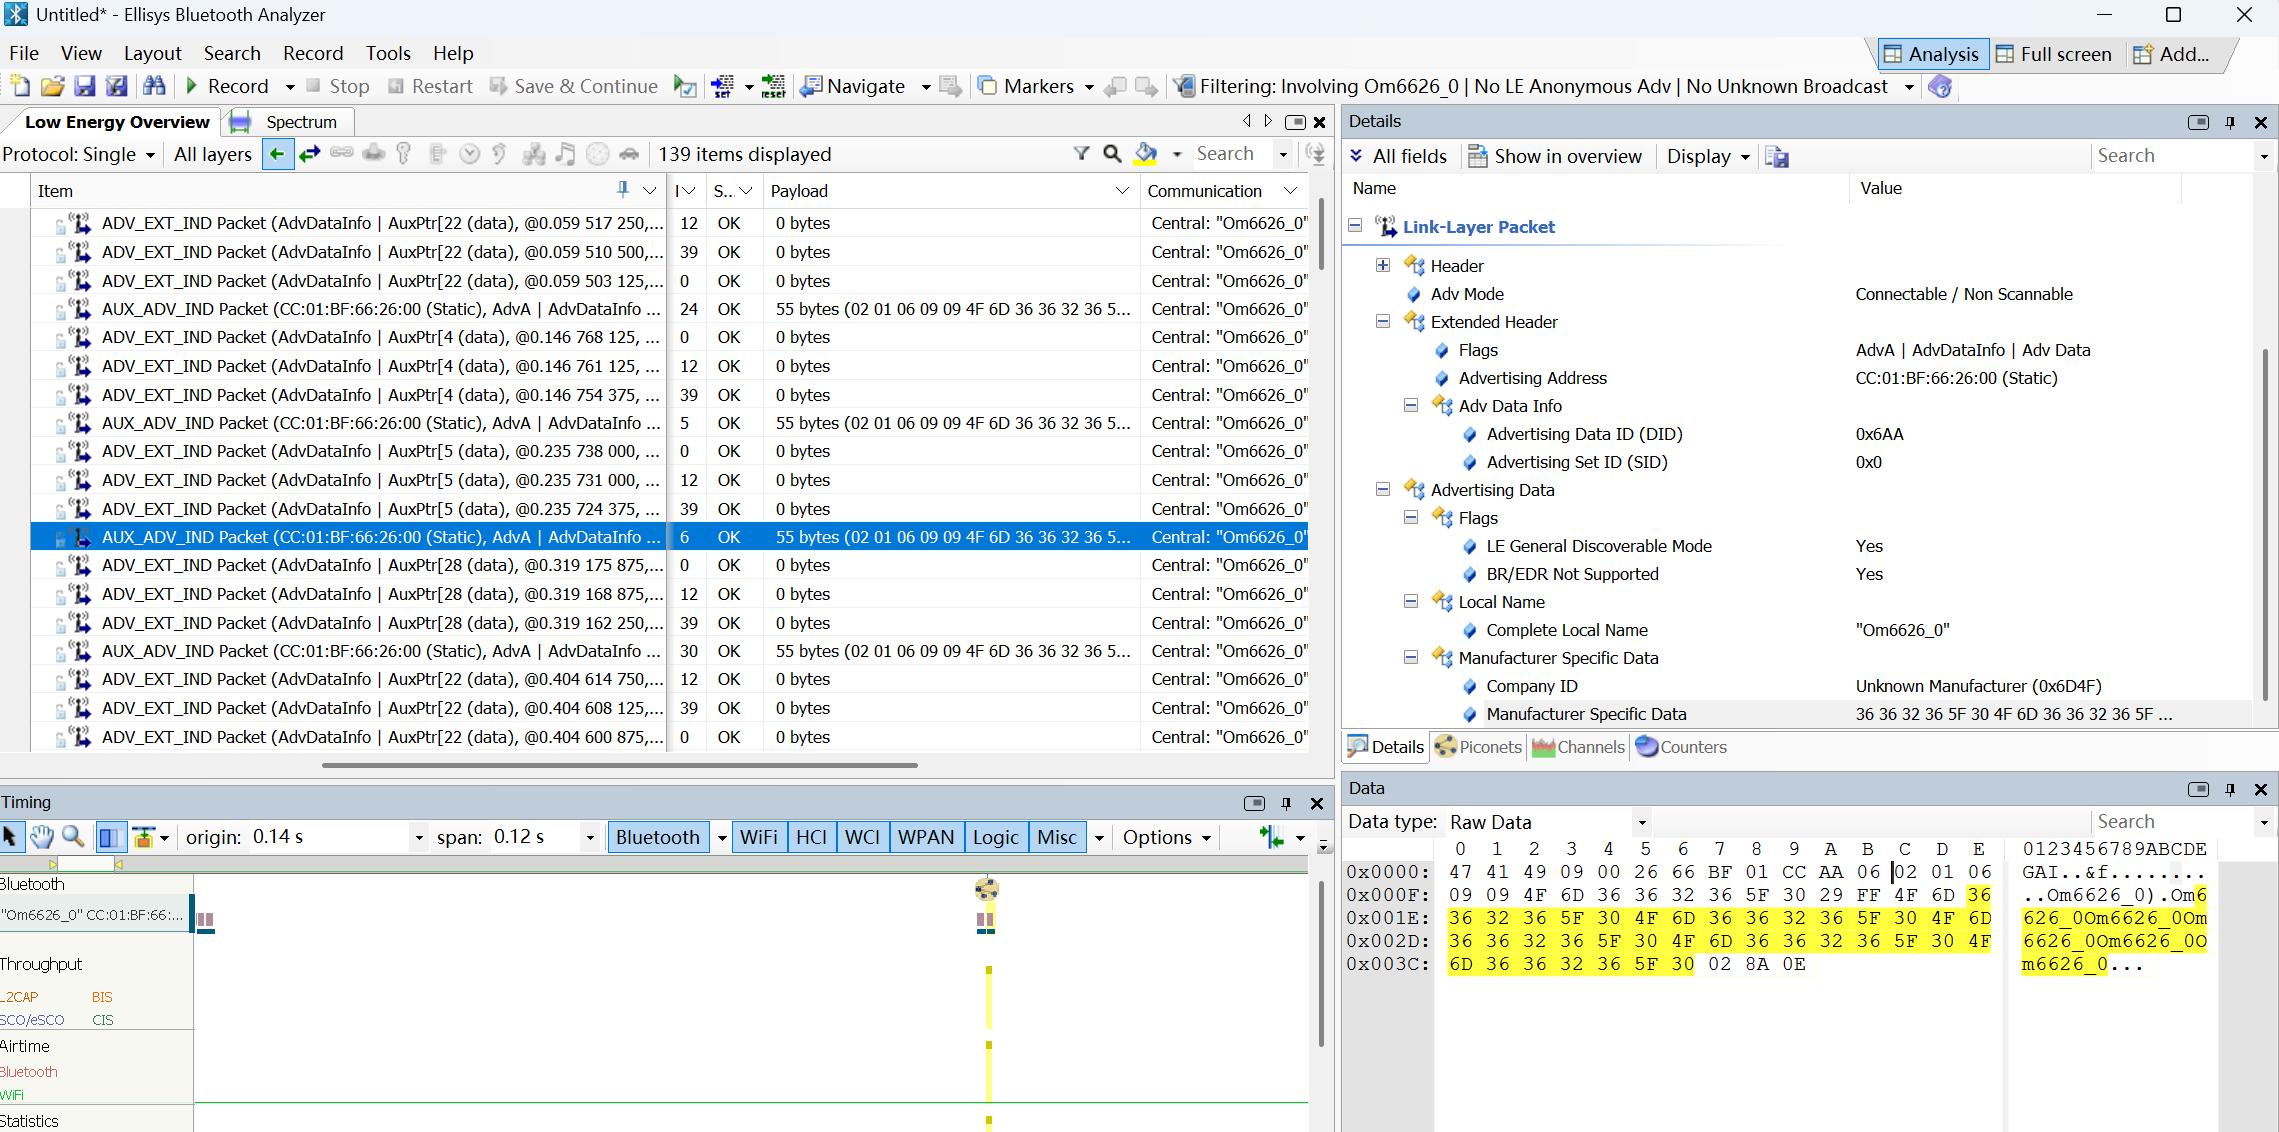This screenshot has height=1132, width=2279.
Task: Open the File menu
Action: pos(24,53)
